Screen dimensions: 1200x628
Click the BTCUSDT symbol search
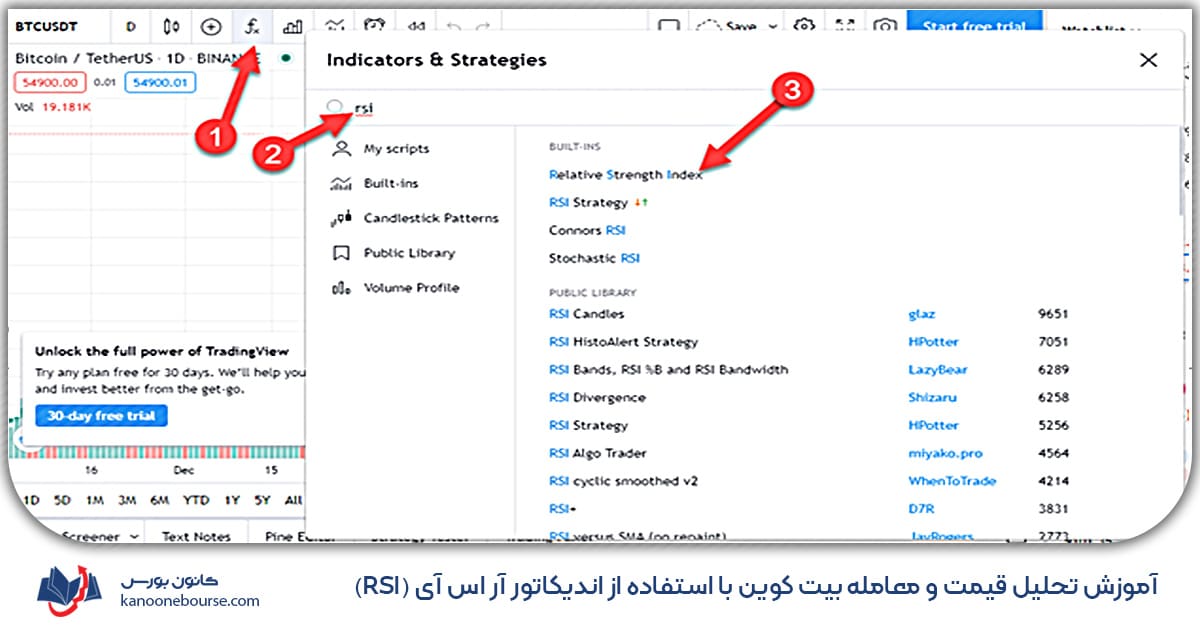pos(47,27)
